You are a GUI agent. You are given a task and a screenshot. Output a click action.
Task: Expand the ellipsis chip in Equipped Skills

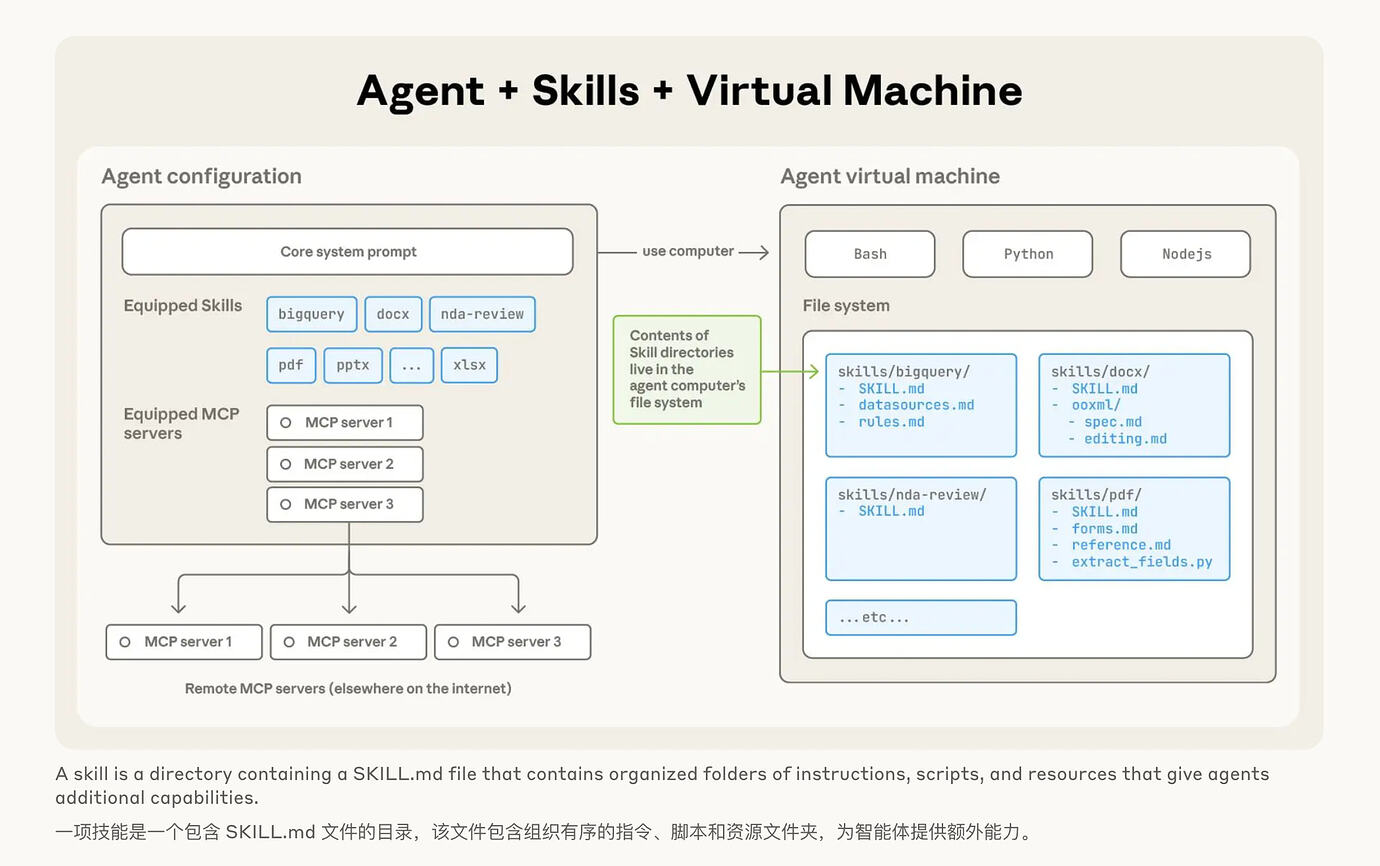click(411, 365)
